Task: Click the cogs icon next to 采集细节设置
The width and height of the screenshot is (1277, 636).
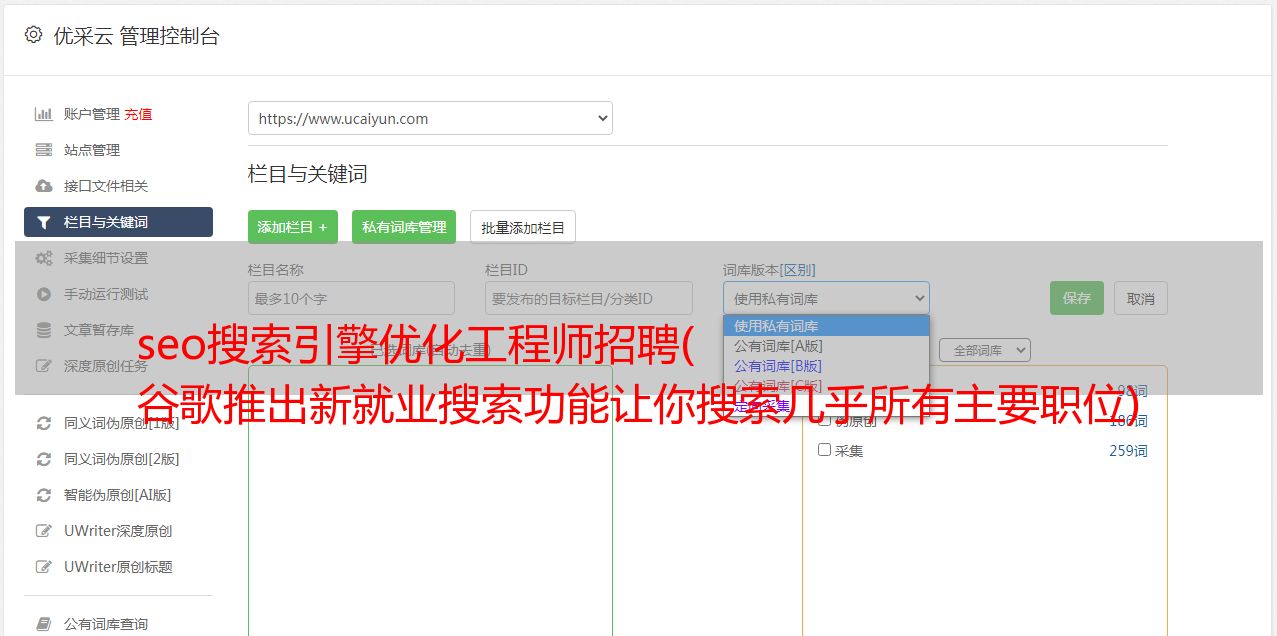Action: 44,258
